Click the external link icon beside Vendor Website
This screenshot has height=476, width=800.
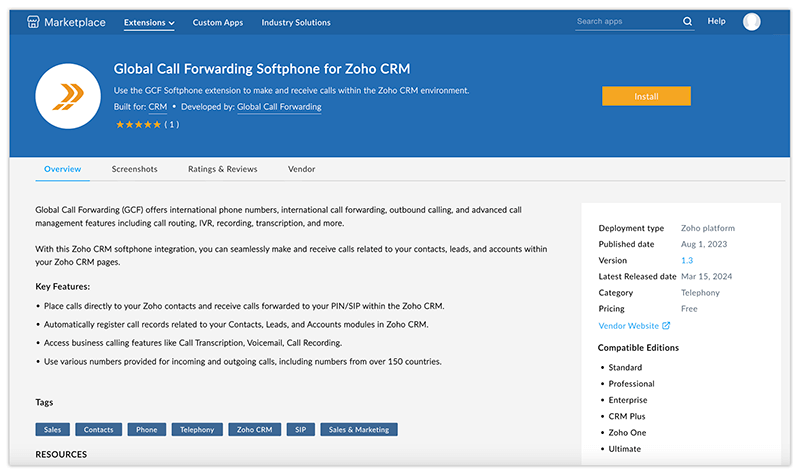[666, 325]
